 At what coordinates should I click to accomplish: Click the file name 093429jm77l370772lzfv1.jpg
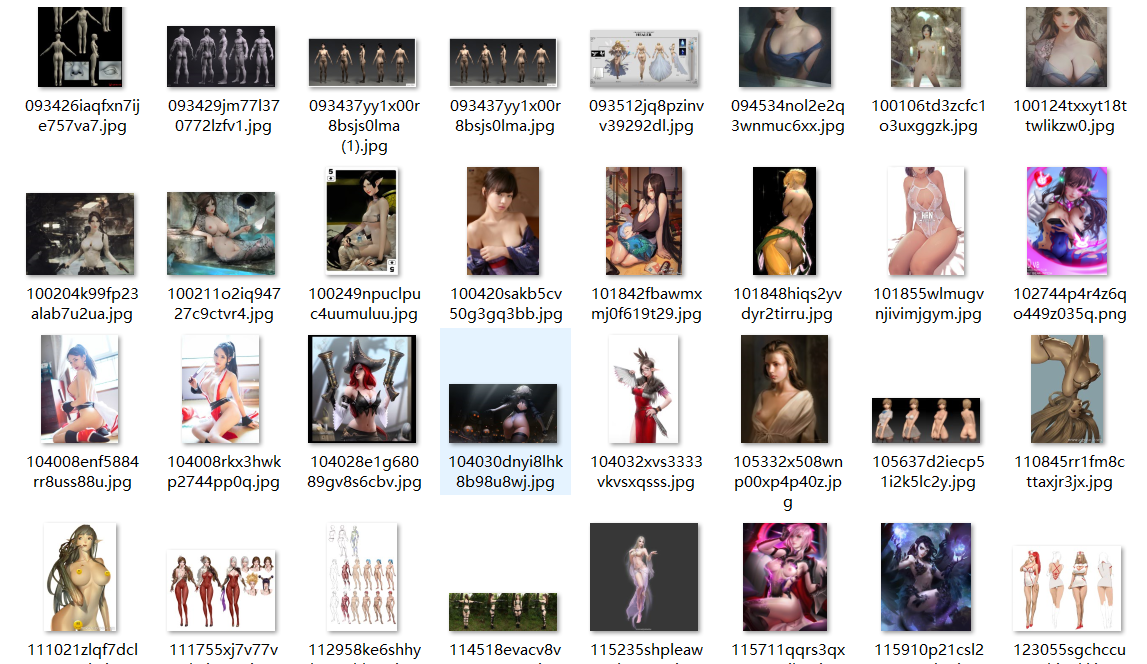pos(224,116)
